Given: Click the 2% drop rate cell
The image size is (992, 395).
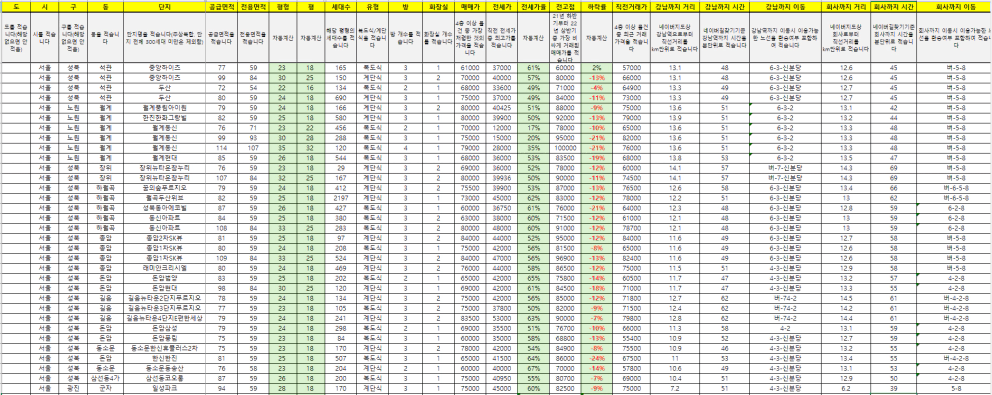Looking at the screenshot, I should coord(597,67).
